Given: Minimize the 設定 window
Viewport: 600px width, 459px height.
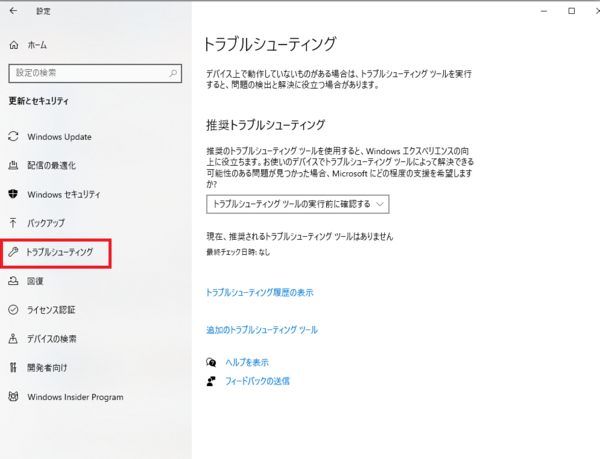Looking at the screenshot, I should [544, 11].
